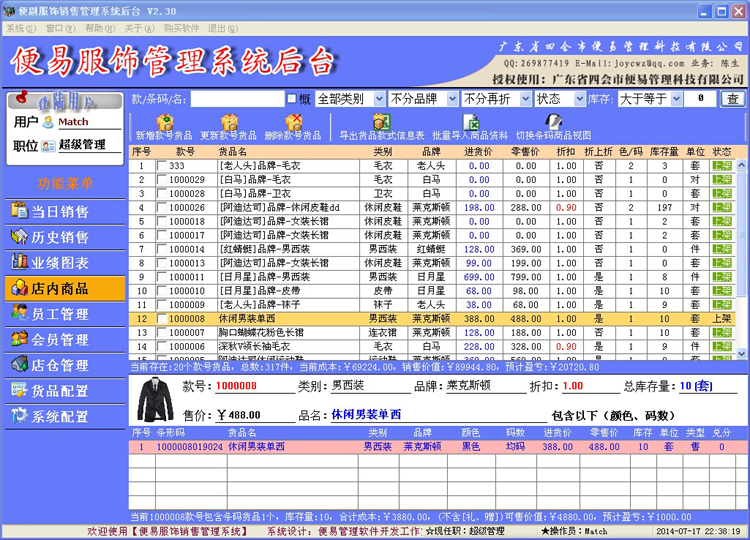Click the 总库存量 value 10 (套)
The image size is (750, 540).
click(x=696, y=386)
